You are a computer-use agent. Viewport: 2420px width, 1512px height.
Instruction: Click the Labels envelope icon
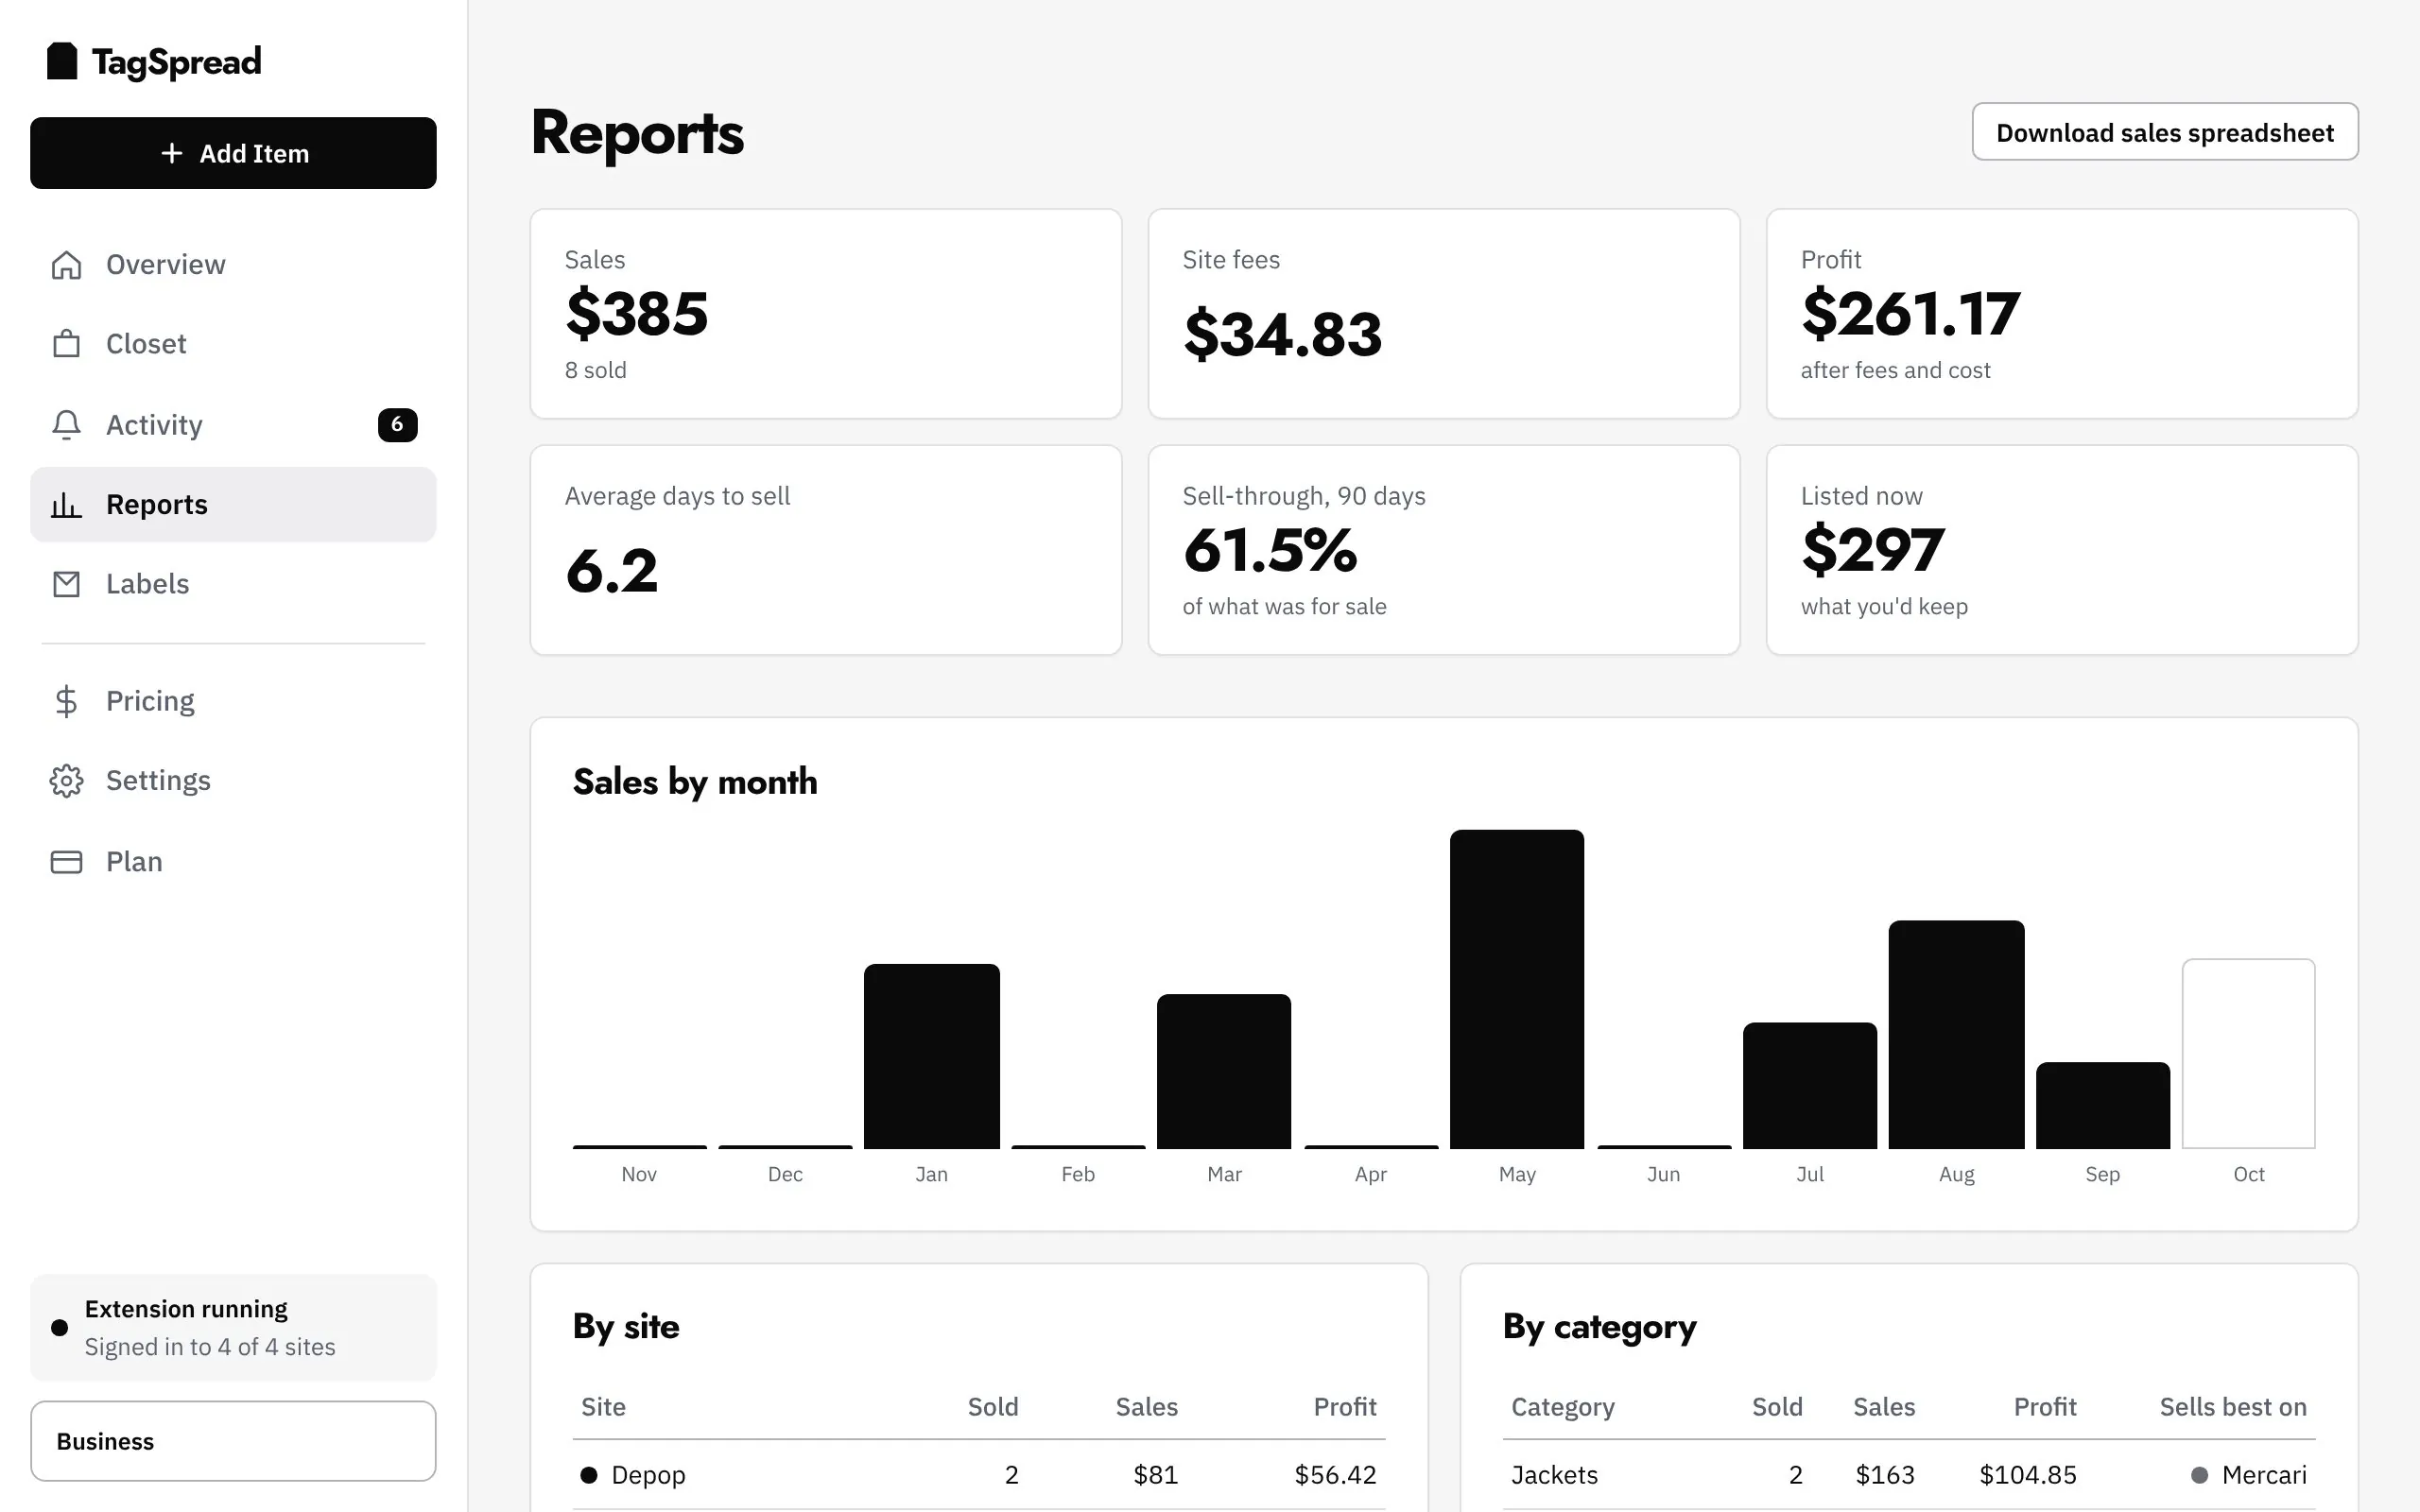pyautogui.click(x=66, y=584)
